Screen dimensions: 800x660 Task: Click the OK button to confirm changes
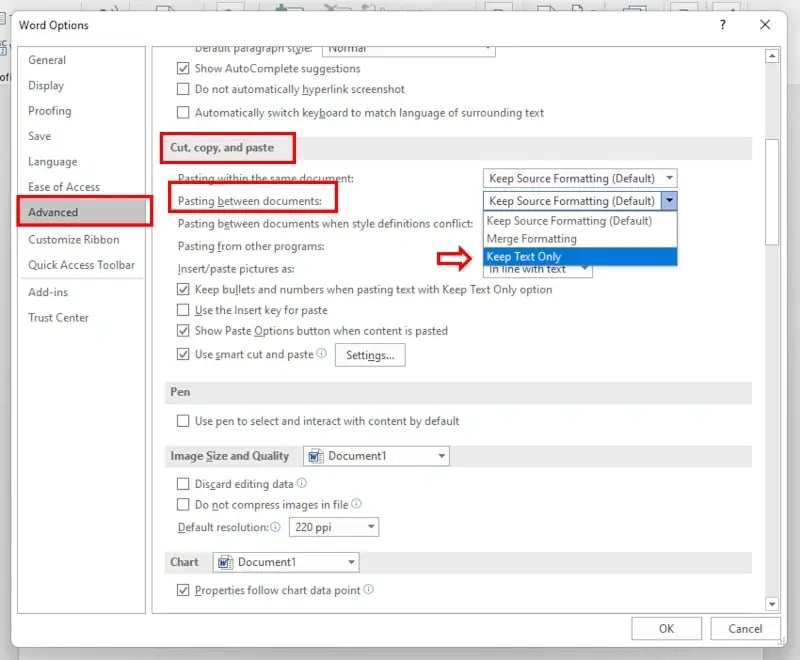click(665, 628)
